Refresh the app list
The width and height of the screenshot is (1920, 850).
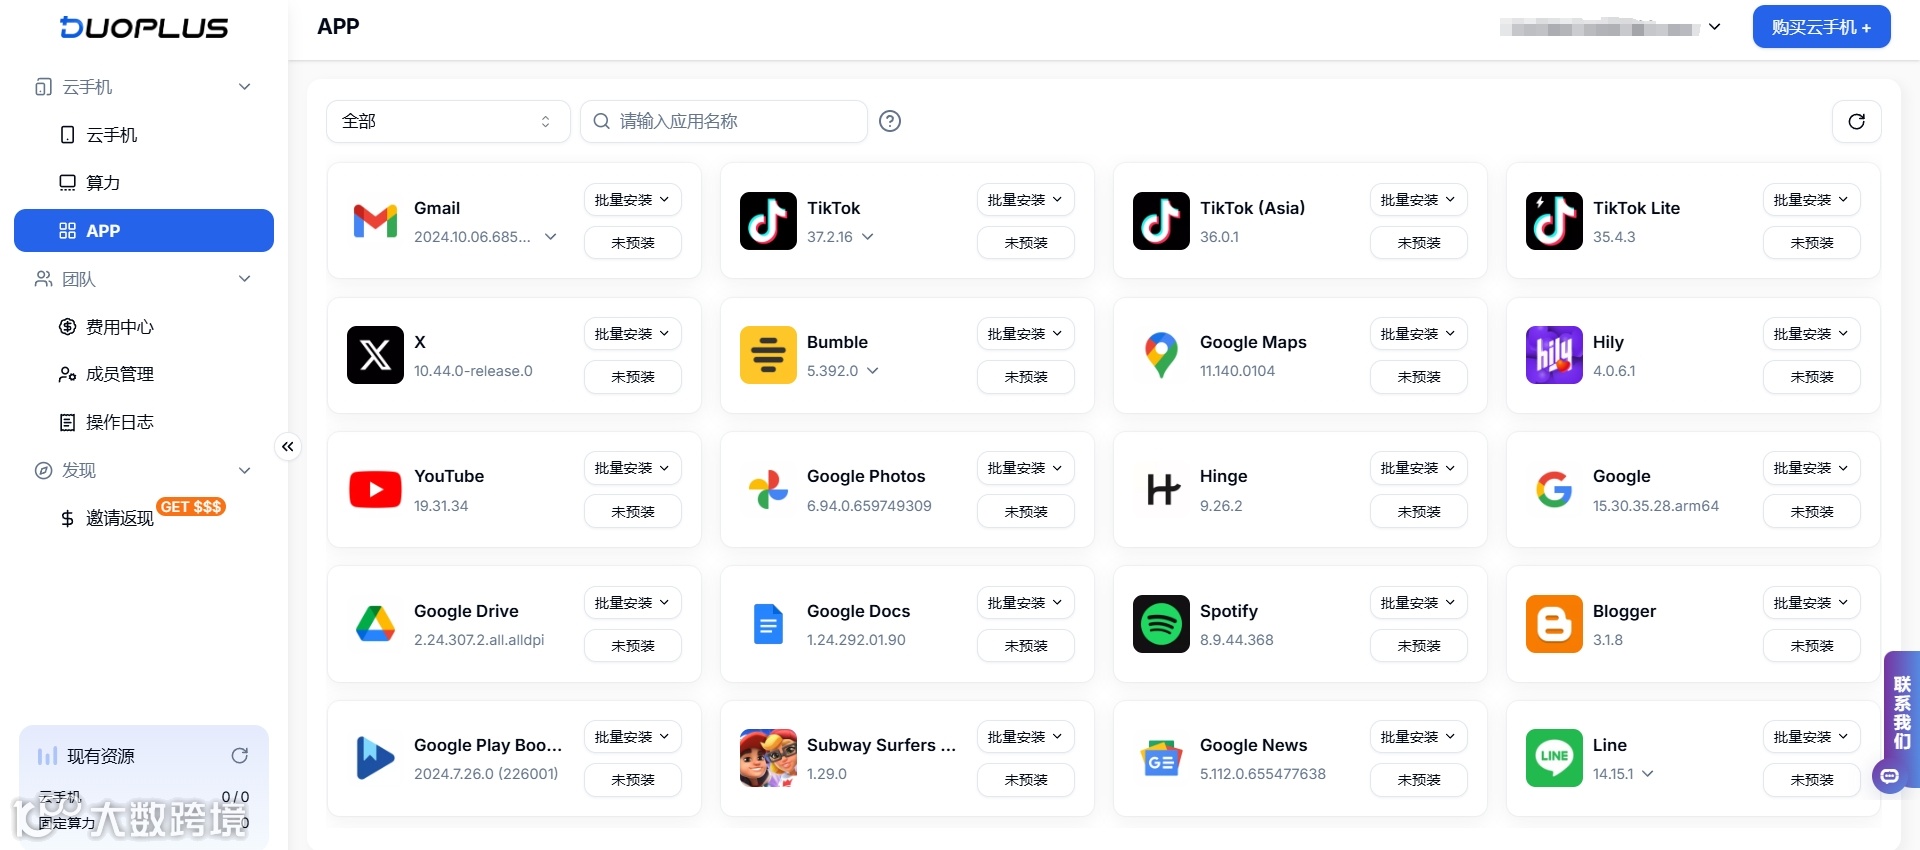point(1857,121)
